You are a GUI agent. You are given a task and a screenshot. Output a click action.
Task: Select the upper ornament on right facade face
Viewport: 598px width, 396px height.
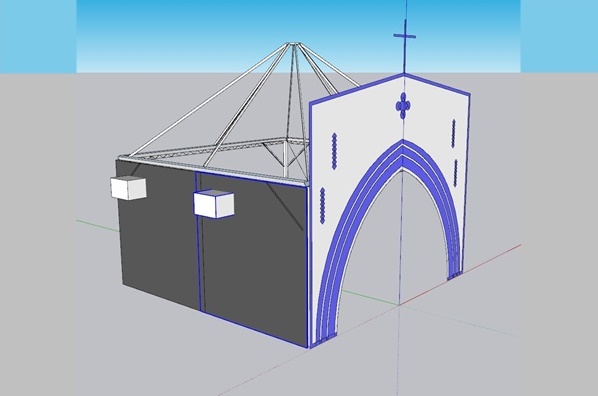click(453, 134)
